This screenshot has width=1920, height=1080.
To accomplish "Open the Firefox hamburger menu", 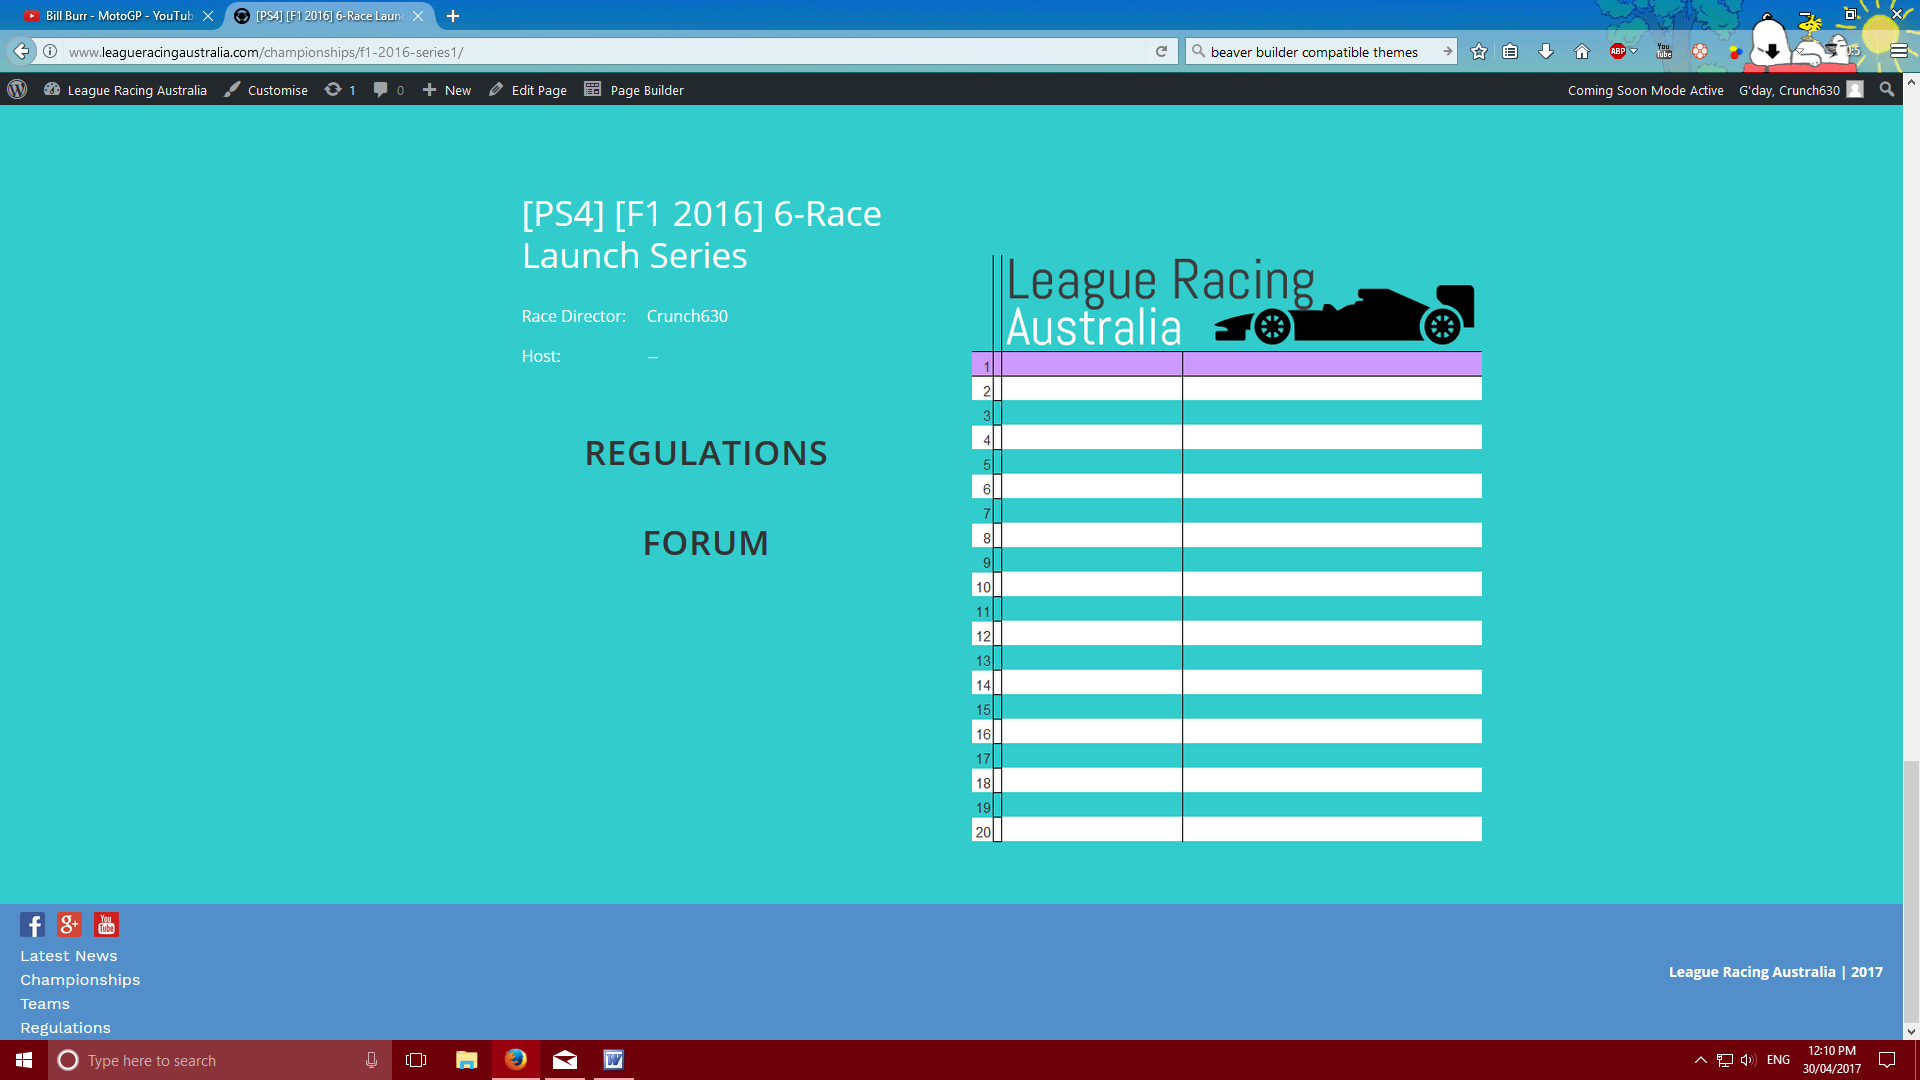I will pos(1899,52).
